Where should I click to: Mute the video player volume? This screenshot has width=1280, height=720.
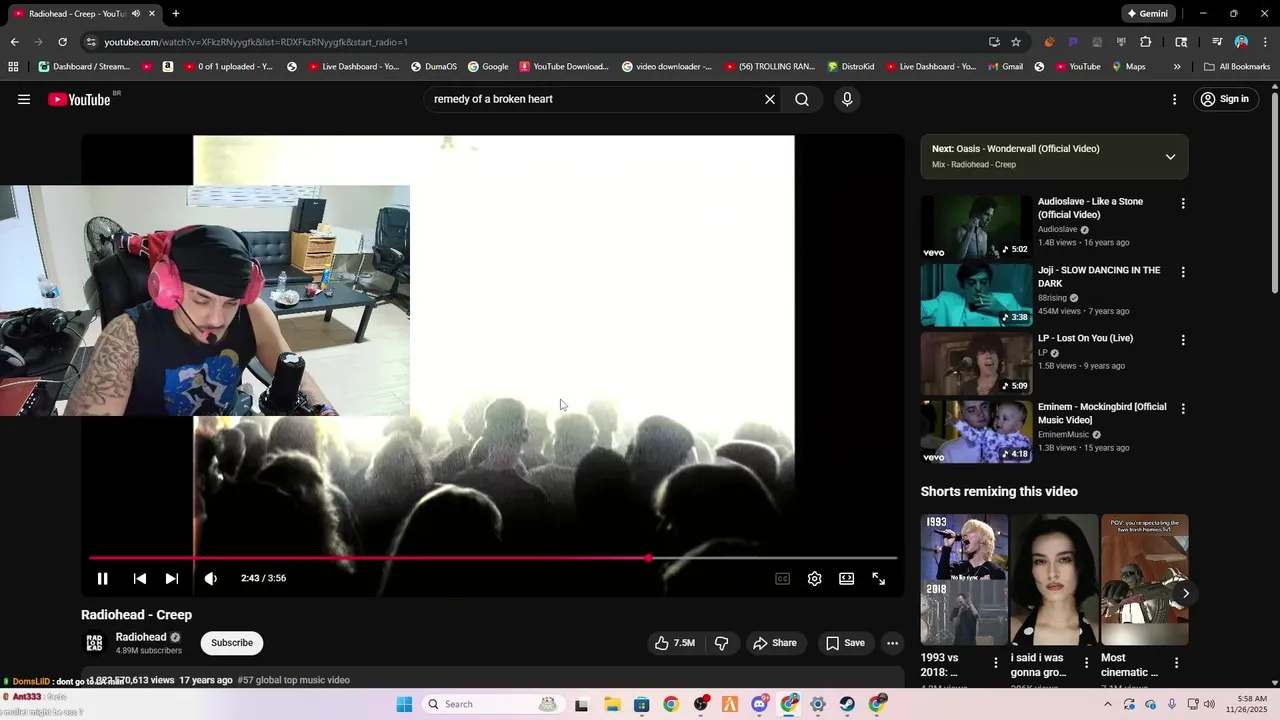(211, 578)
